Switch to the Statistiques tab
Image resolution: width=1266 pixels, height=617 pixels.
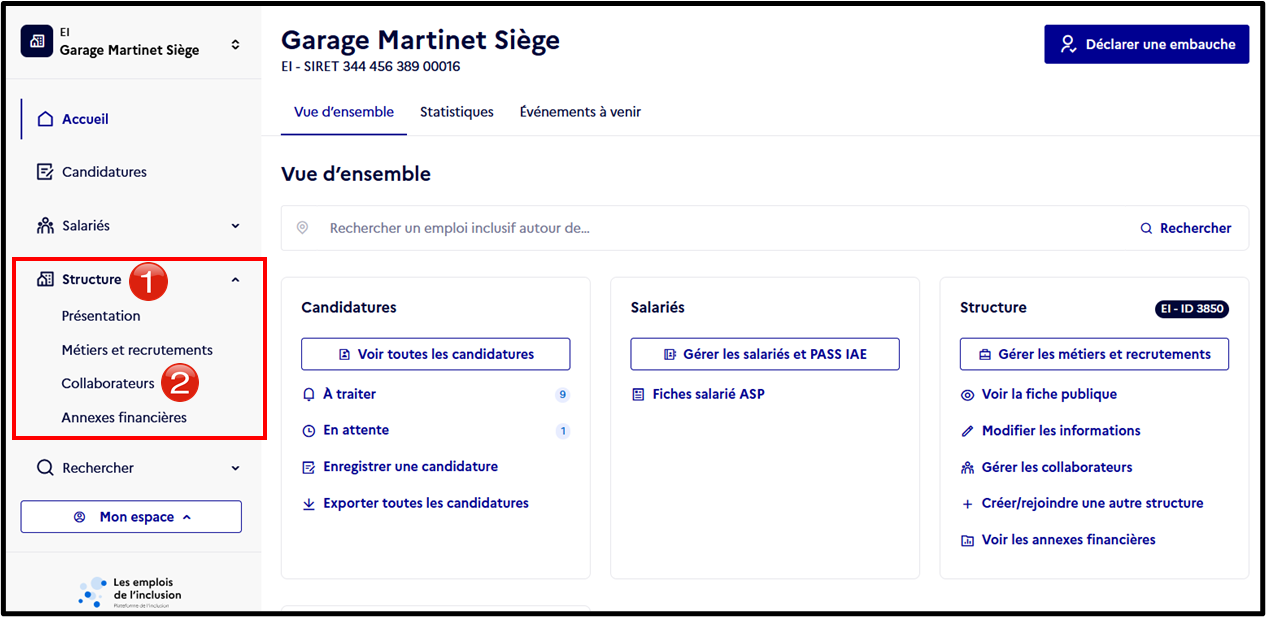tap(457, 112)
